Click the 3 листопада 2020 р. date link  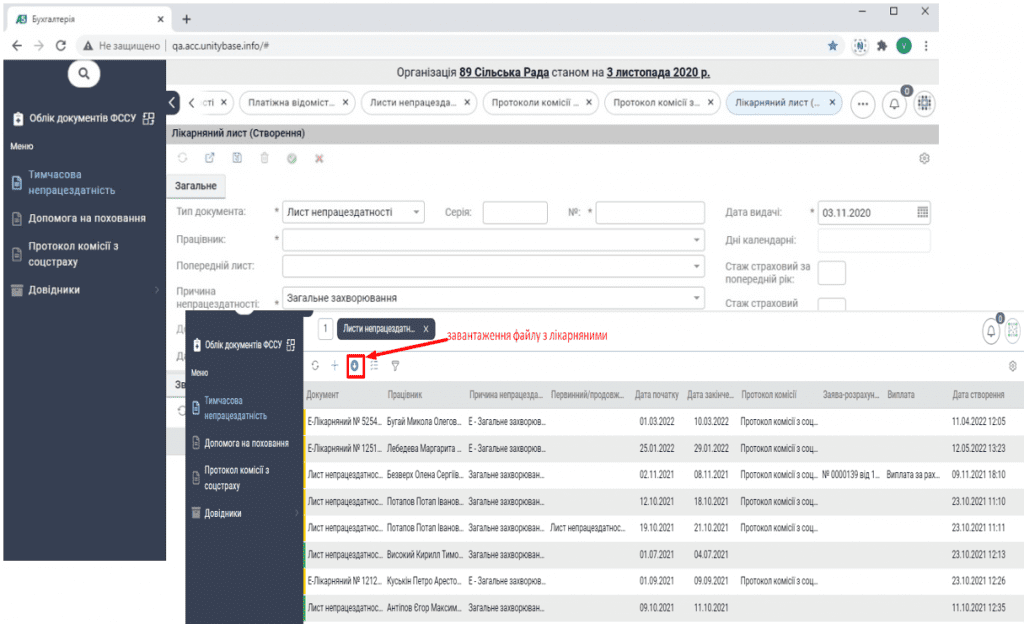[x=658, y=73]
